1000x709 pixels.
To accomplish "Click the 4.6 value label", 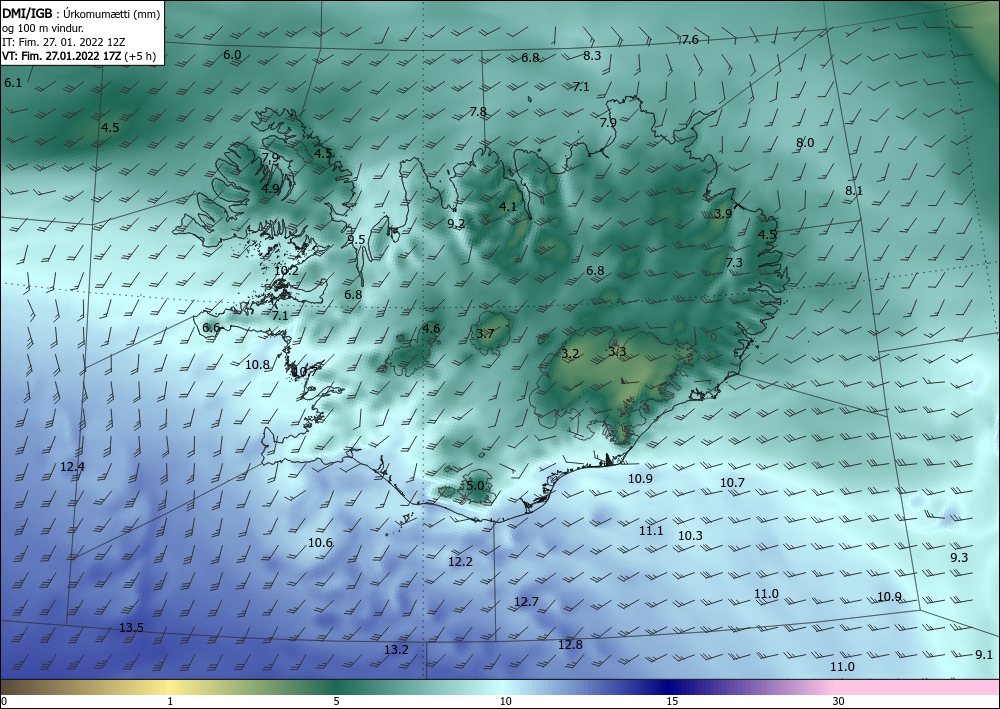I will point(432,329).
